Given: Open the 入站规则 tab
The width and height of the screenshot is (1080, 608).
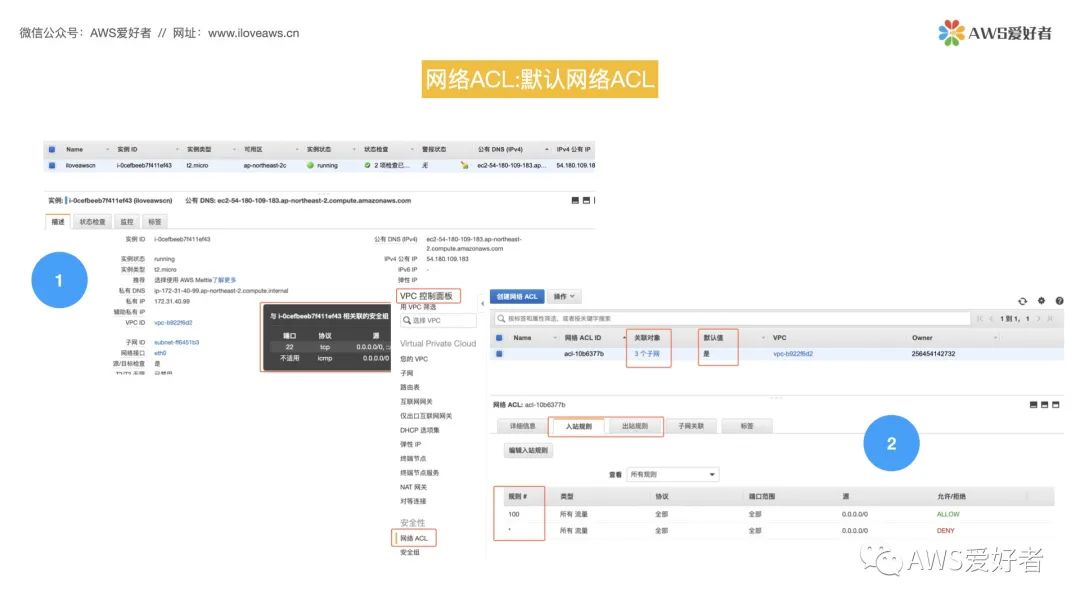Looking at the screenshot, I should (x=579, y=426).
